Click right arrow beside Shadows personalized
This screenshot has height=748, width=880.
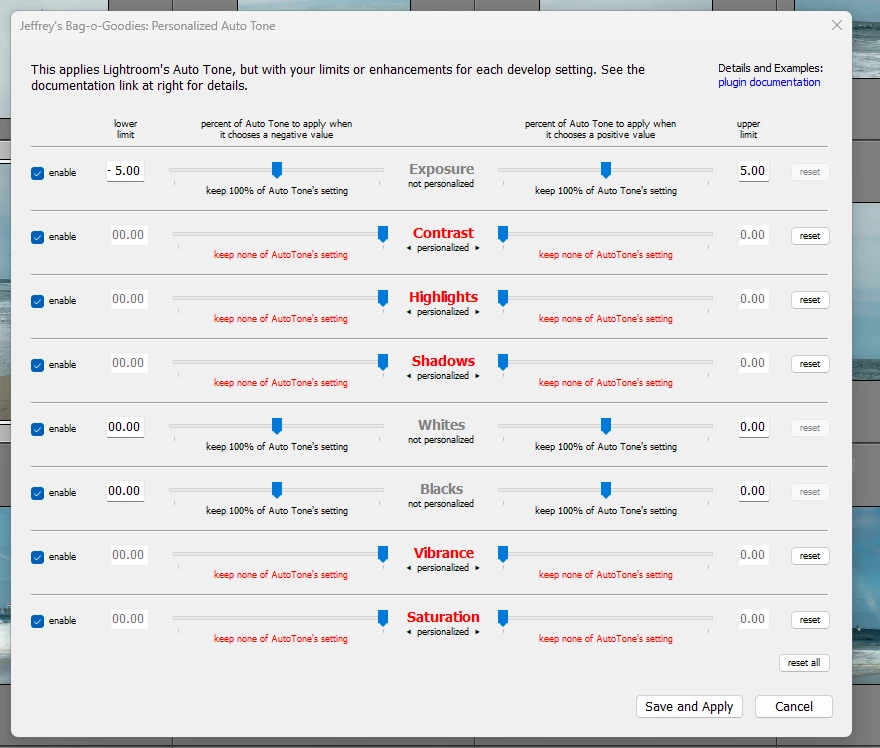click(477, 376)
